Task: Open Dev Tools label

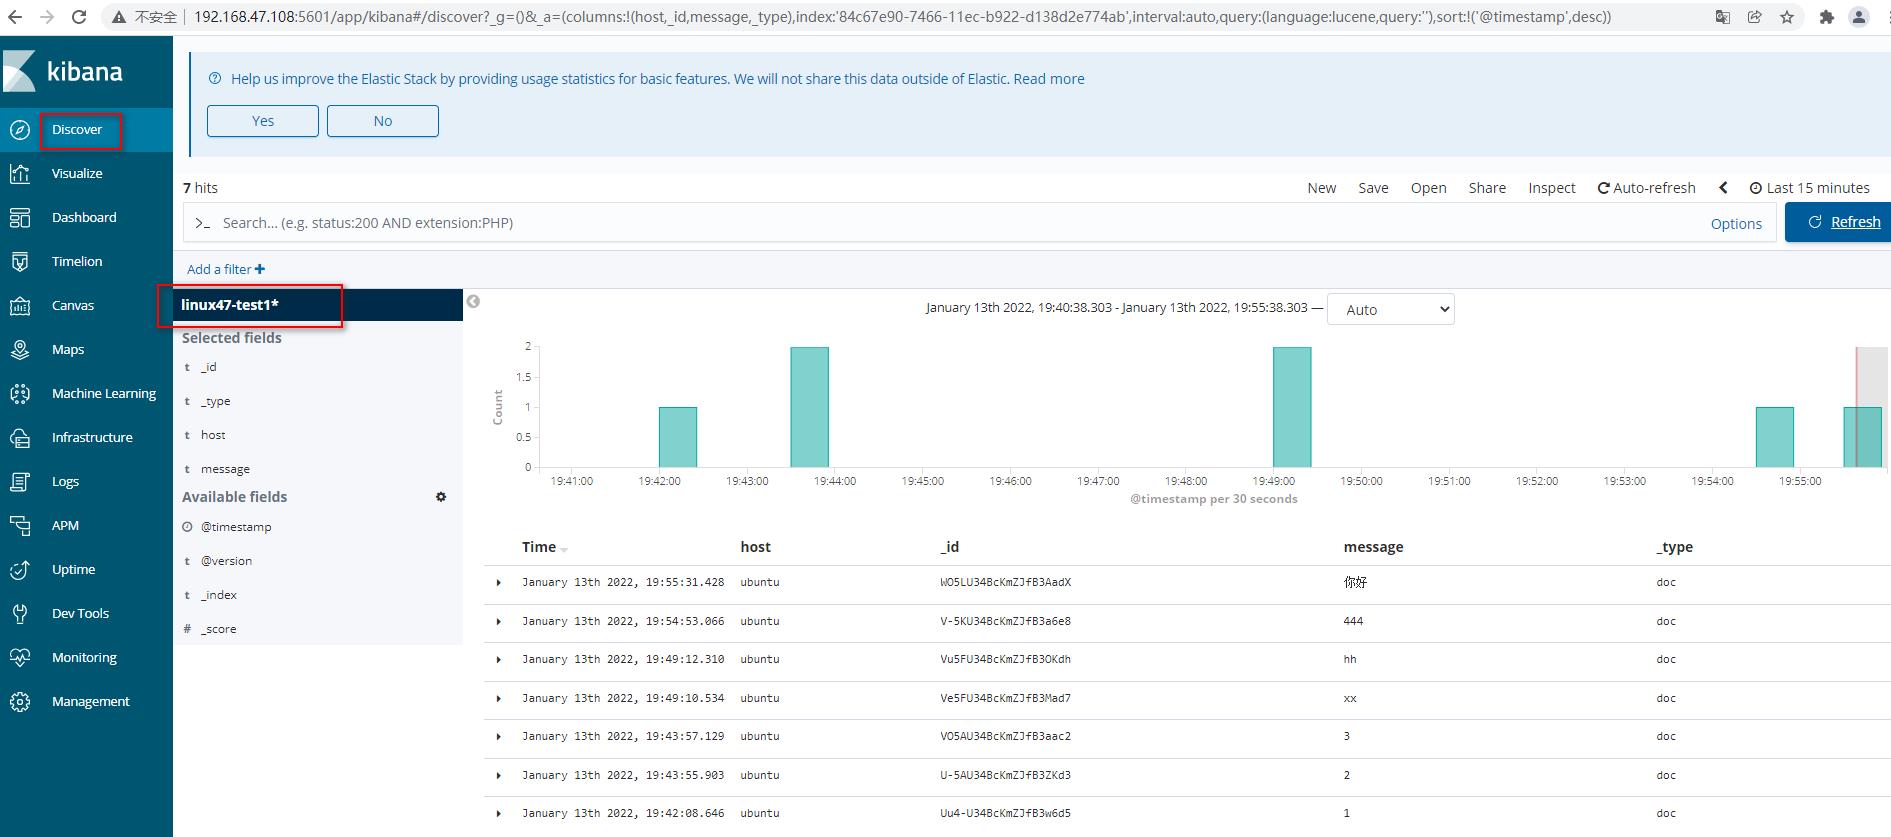Action: pyautogui.click(x=80, y=614)
